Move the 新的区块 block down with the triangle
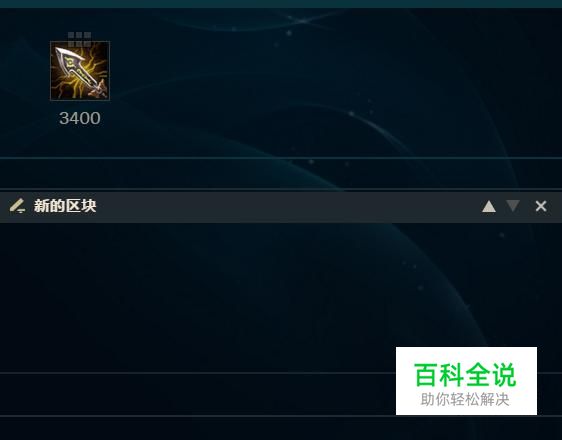 pyautogui.click(x=513, y=206)
